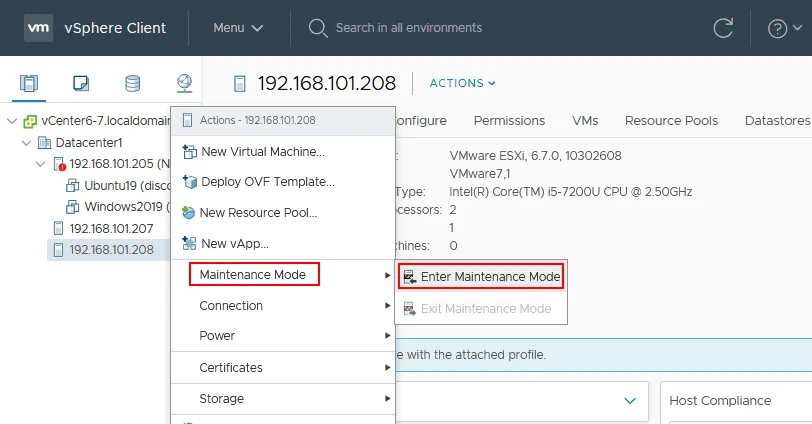Open the help question mark icon
The image size is (812, 424).
pos(778,28)
